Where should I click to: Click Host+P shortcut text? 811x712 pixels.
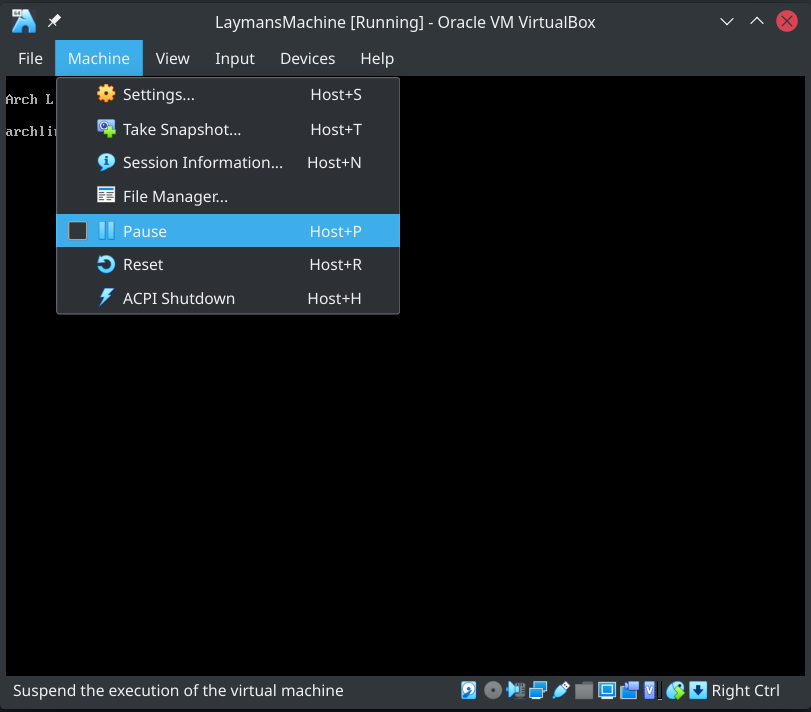tap(336, 231)
